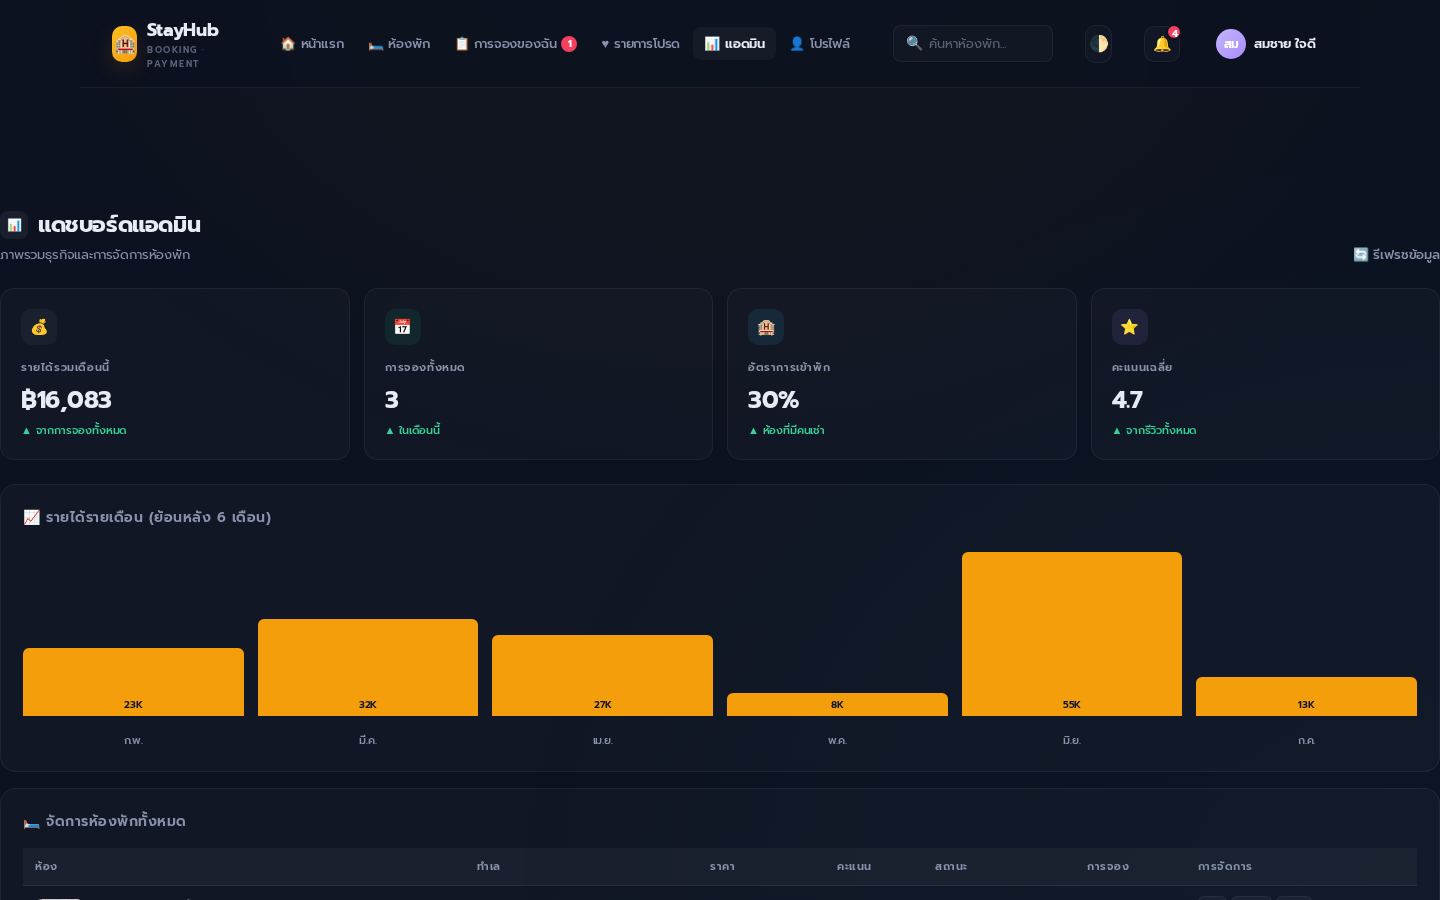Open the โปรไฟล์ profile tab
The height and width of the screenshot is (900, 1440).
pyautogui.click(x=820, y=44)
